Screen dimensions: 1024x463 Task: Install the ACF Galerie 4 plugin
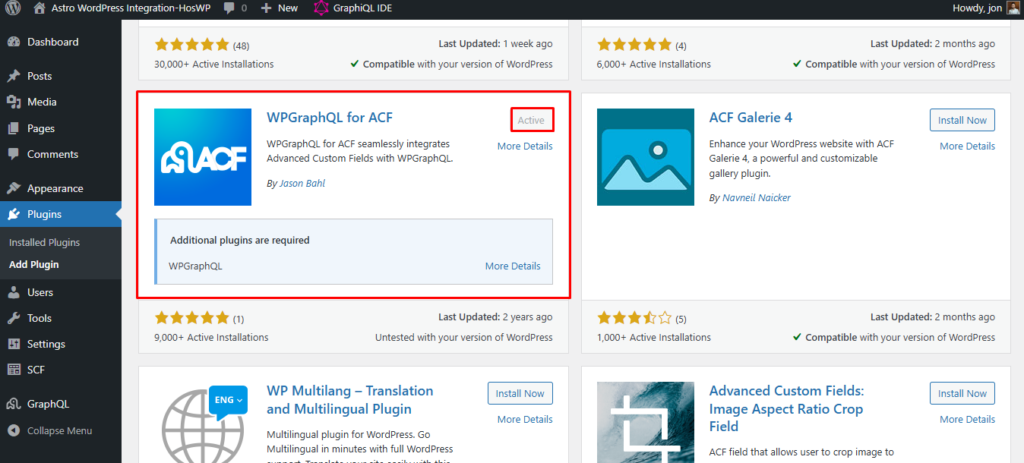(x=962, y=120)
